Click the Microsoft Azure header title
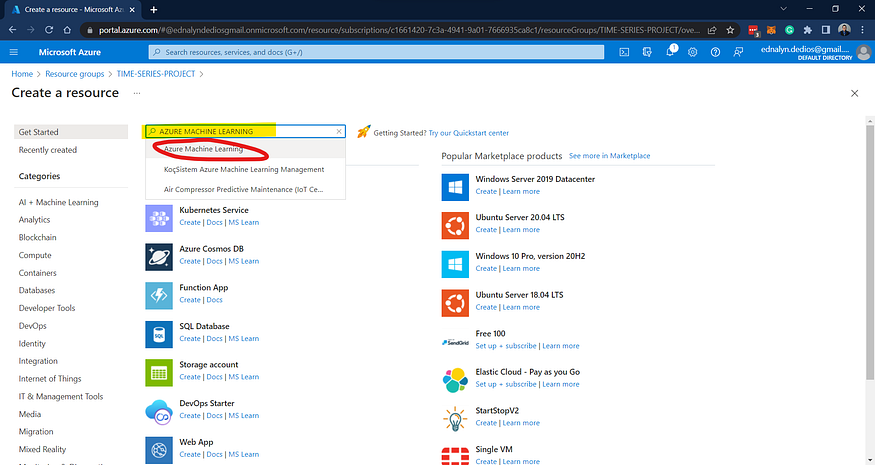Screen dimensions: 875x465 pyautogui.click(x=70, y=52)
